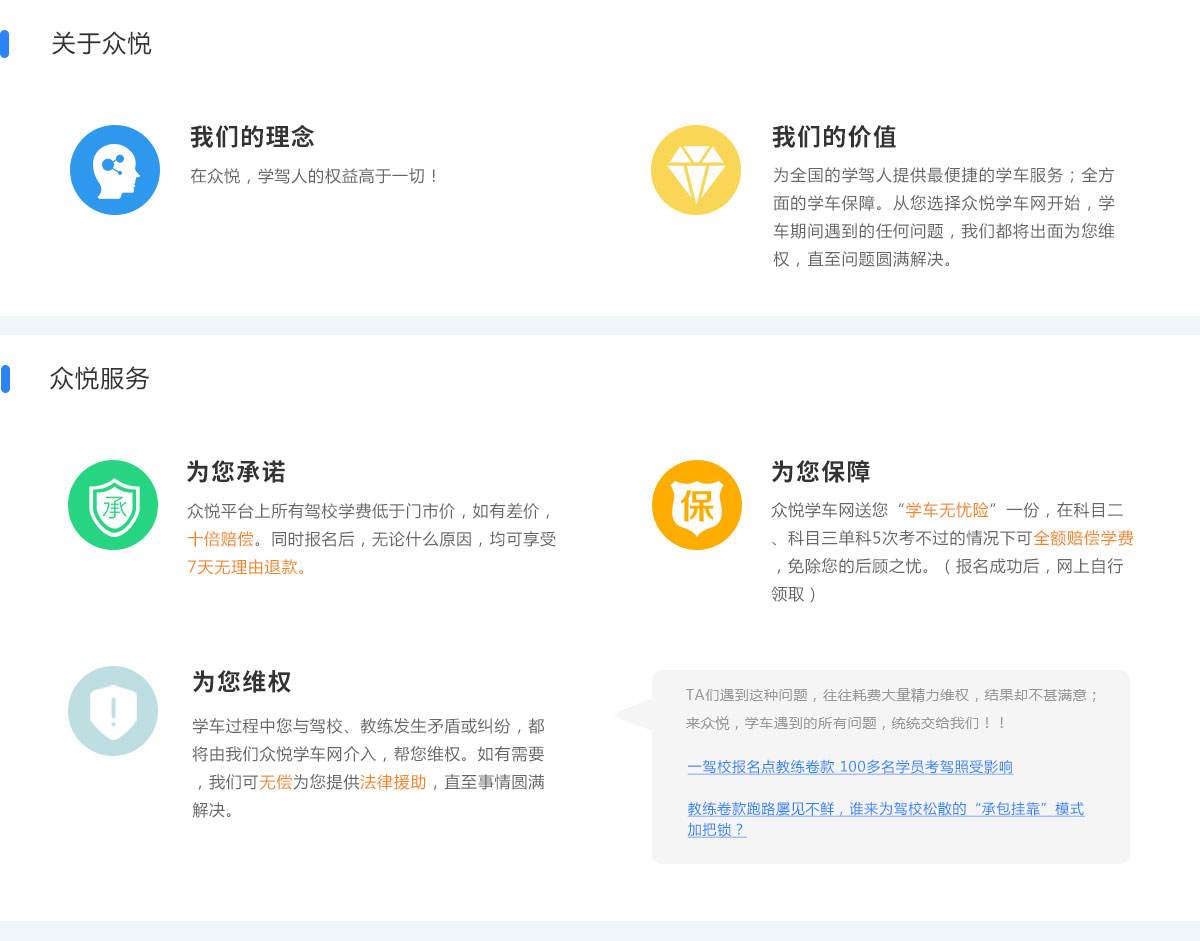The image size is (1200, 941).
Task: Select the 为您保障 heading
Action: (x=820, y=472)
